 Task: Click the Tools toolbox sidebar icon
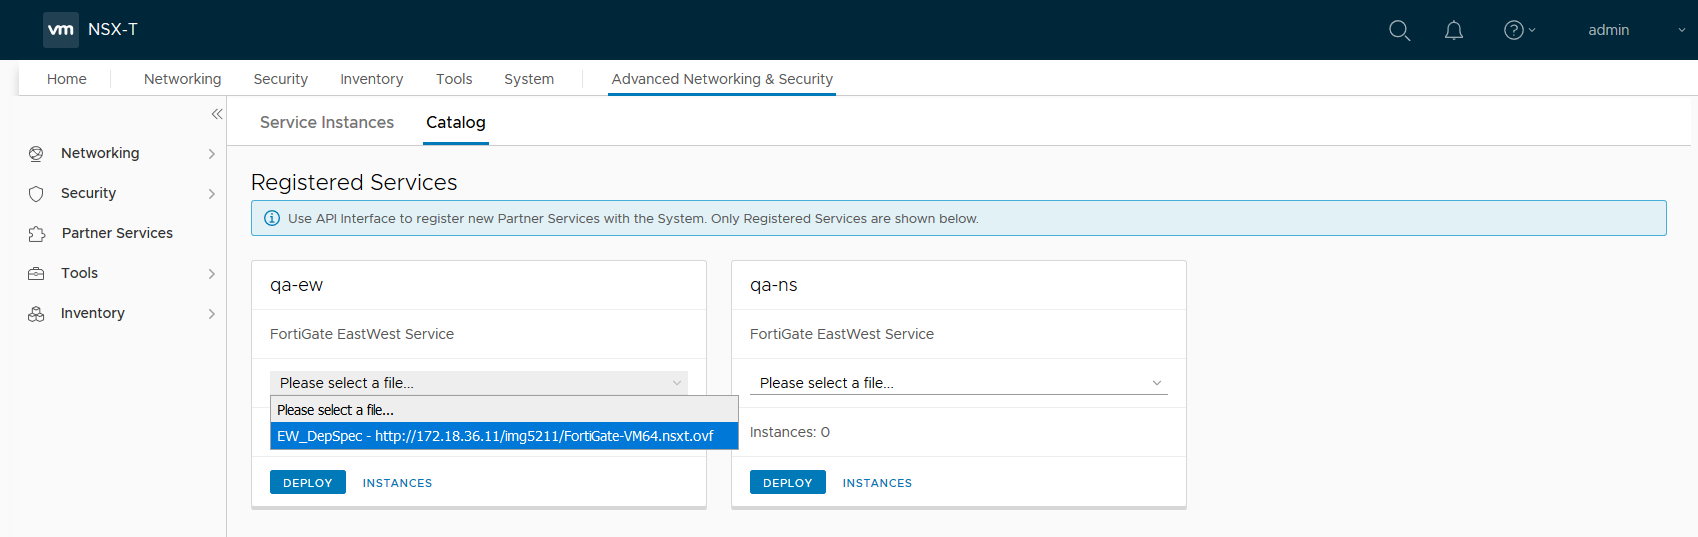tap(37, 274)
